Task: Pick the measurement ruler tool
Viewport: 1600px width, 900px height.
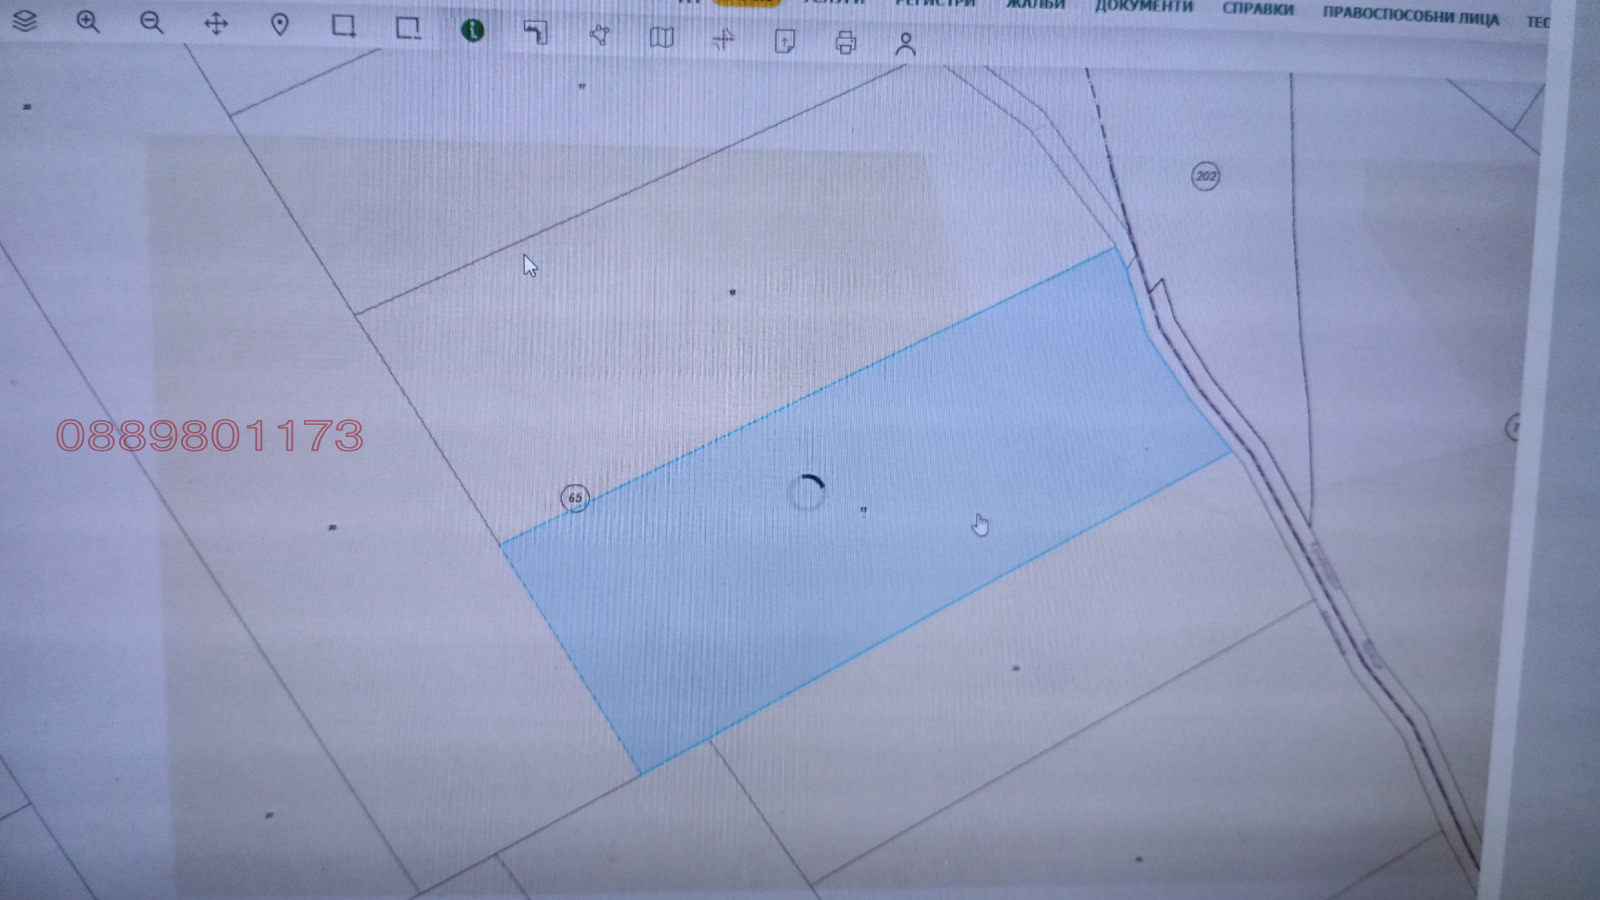Action: click(x=536, y=33)
